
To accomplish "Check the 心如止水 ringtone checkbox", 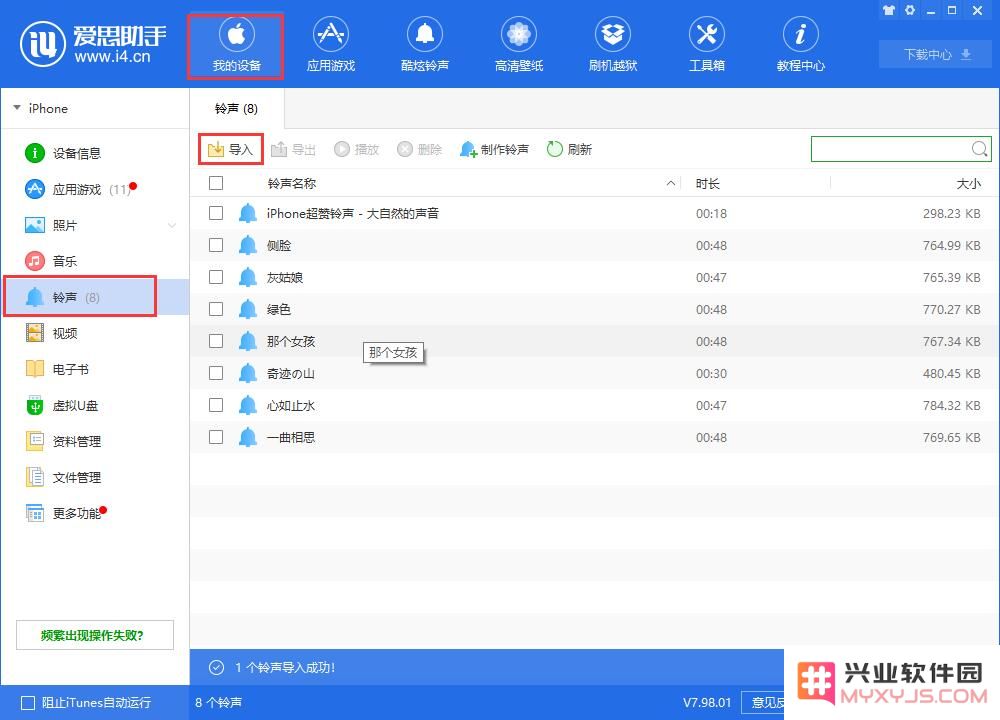I will pyautogui.click(x=216, y=405).
